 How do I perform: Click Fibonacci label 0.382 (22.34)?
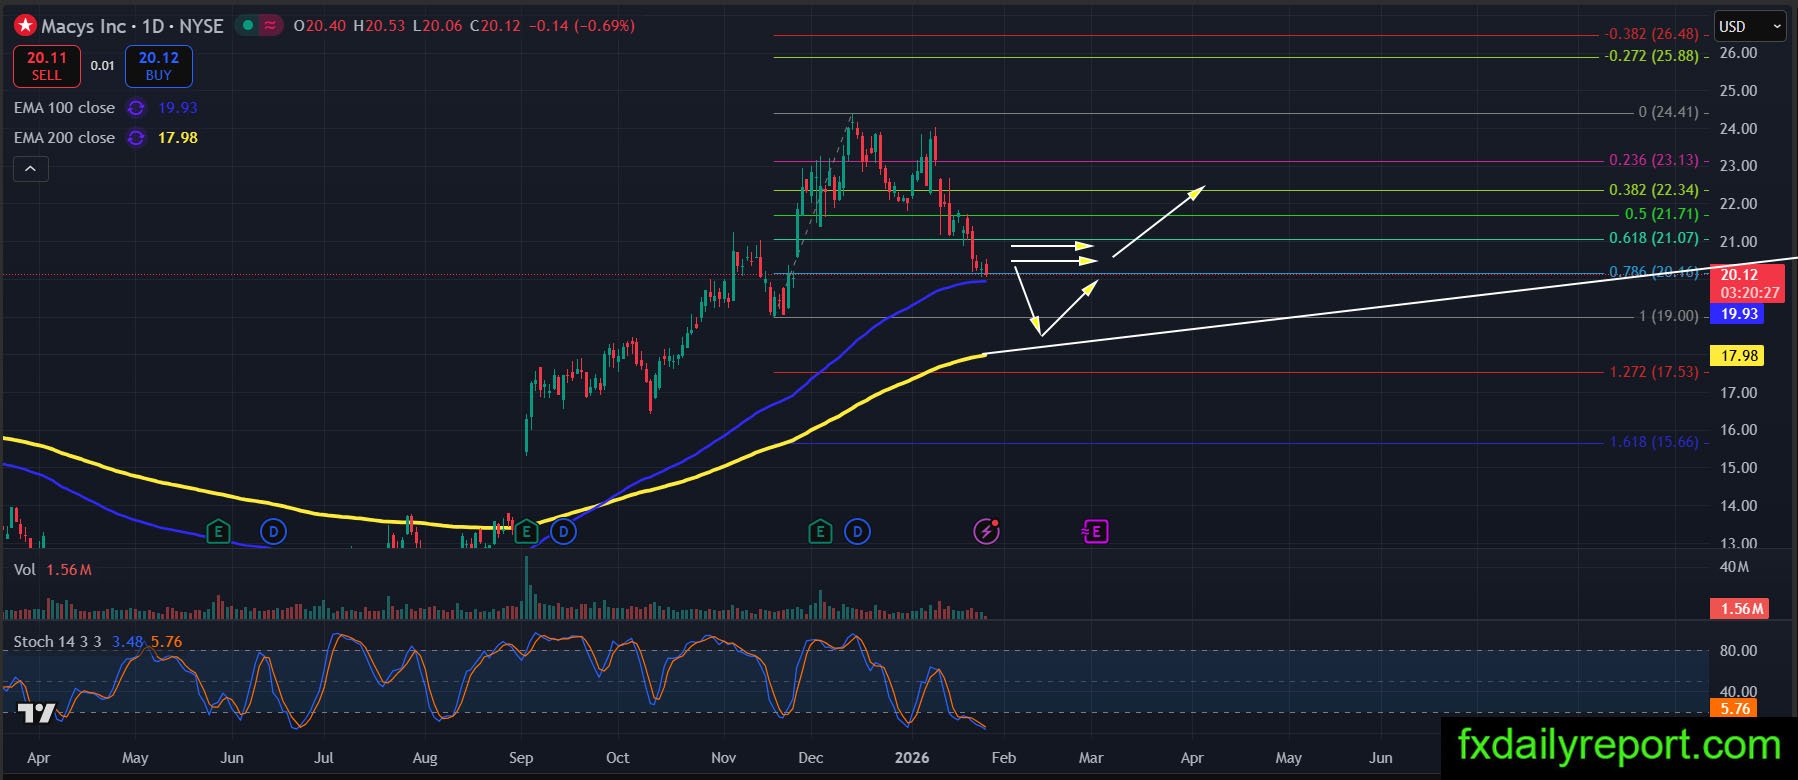point(1654,190)
